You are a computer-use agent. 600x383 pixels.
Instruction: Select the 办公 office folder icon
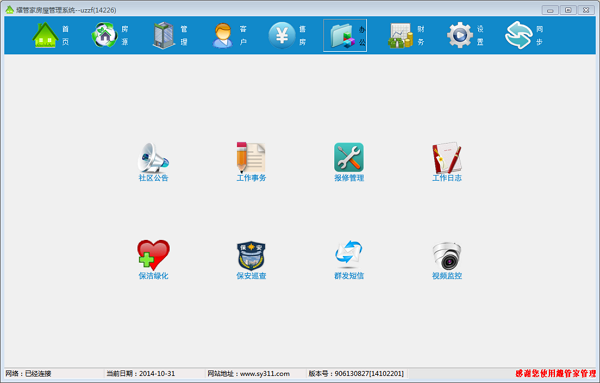point(342,36)
